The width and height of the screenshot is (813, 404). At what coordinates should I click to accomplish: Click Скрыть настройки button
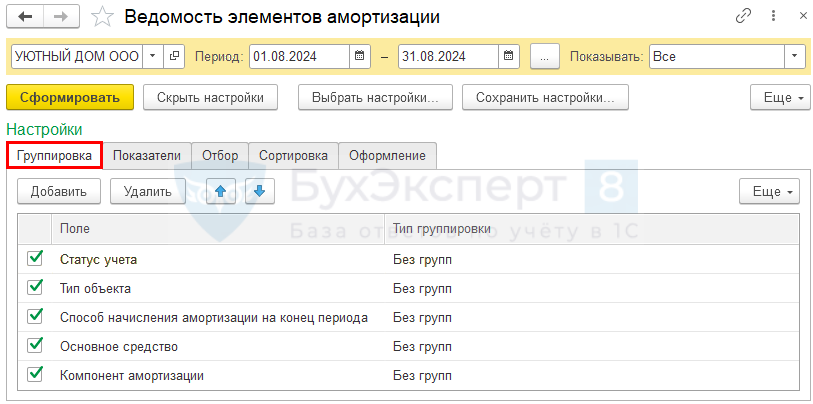pos(210,97)
